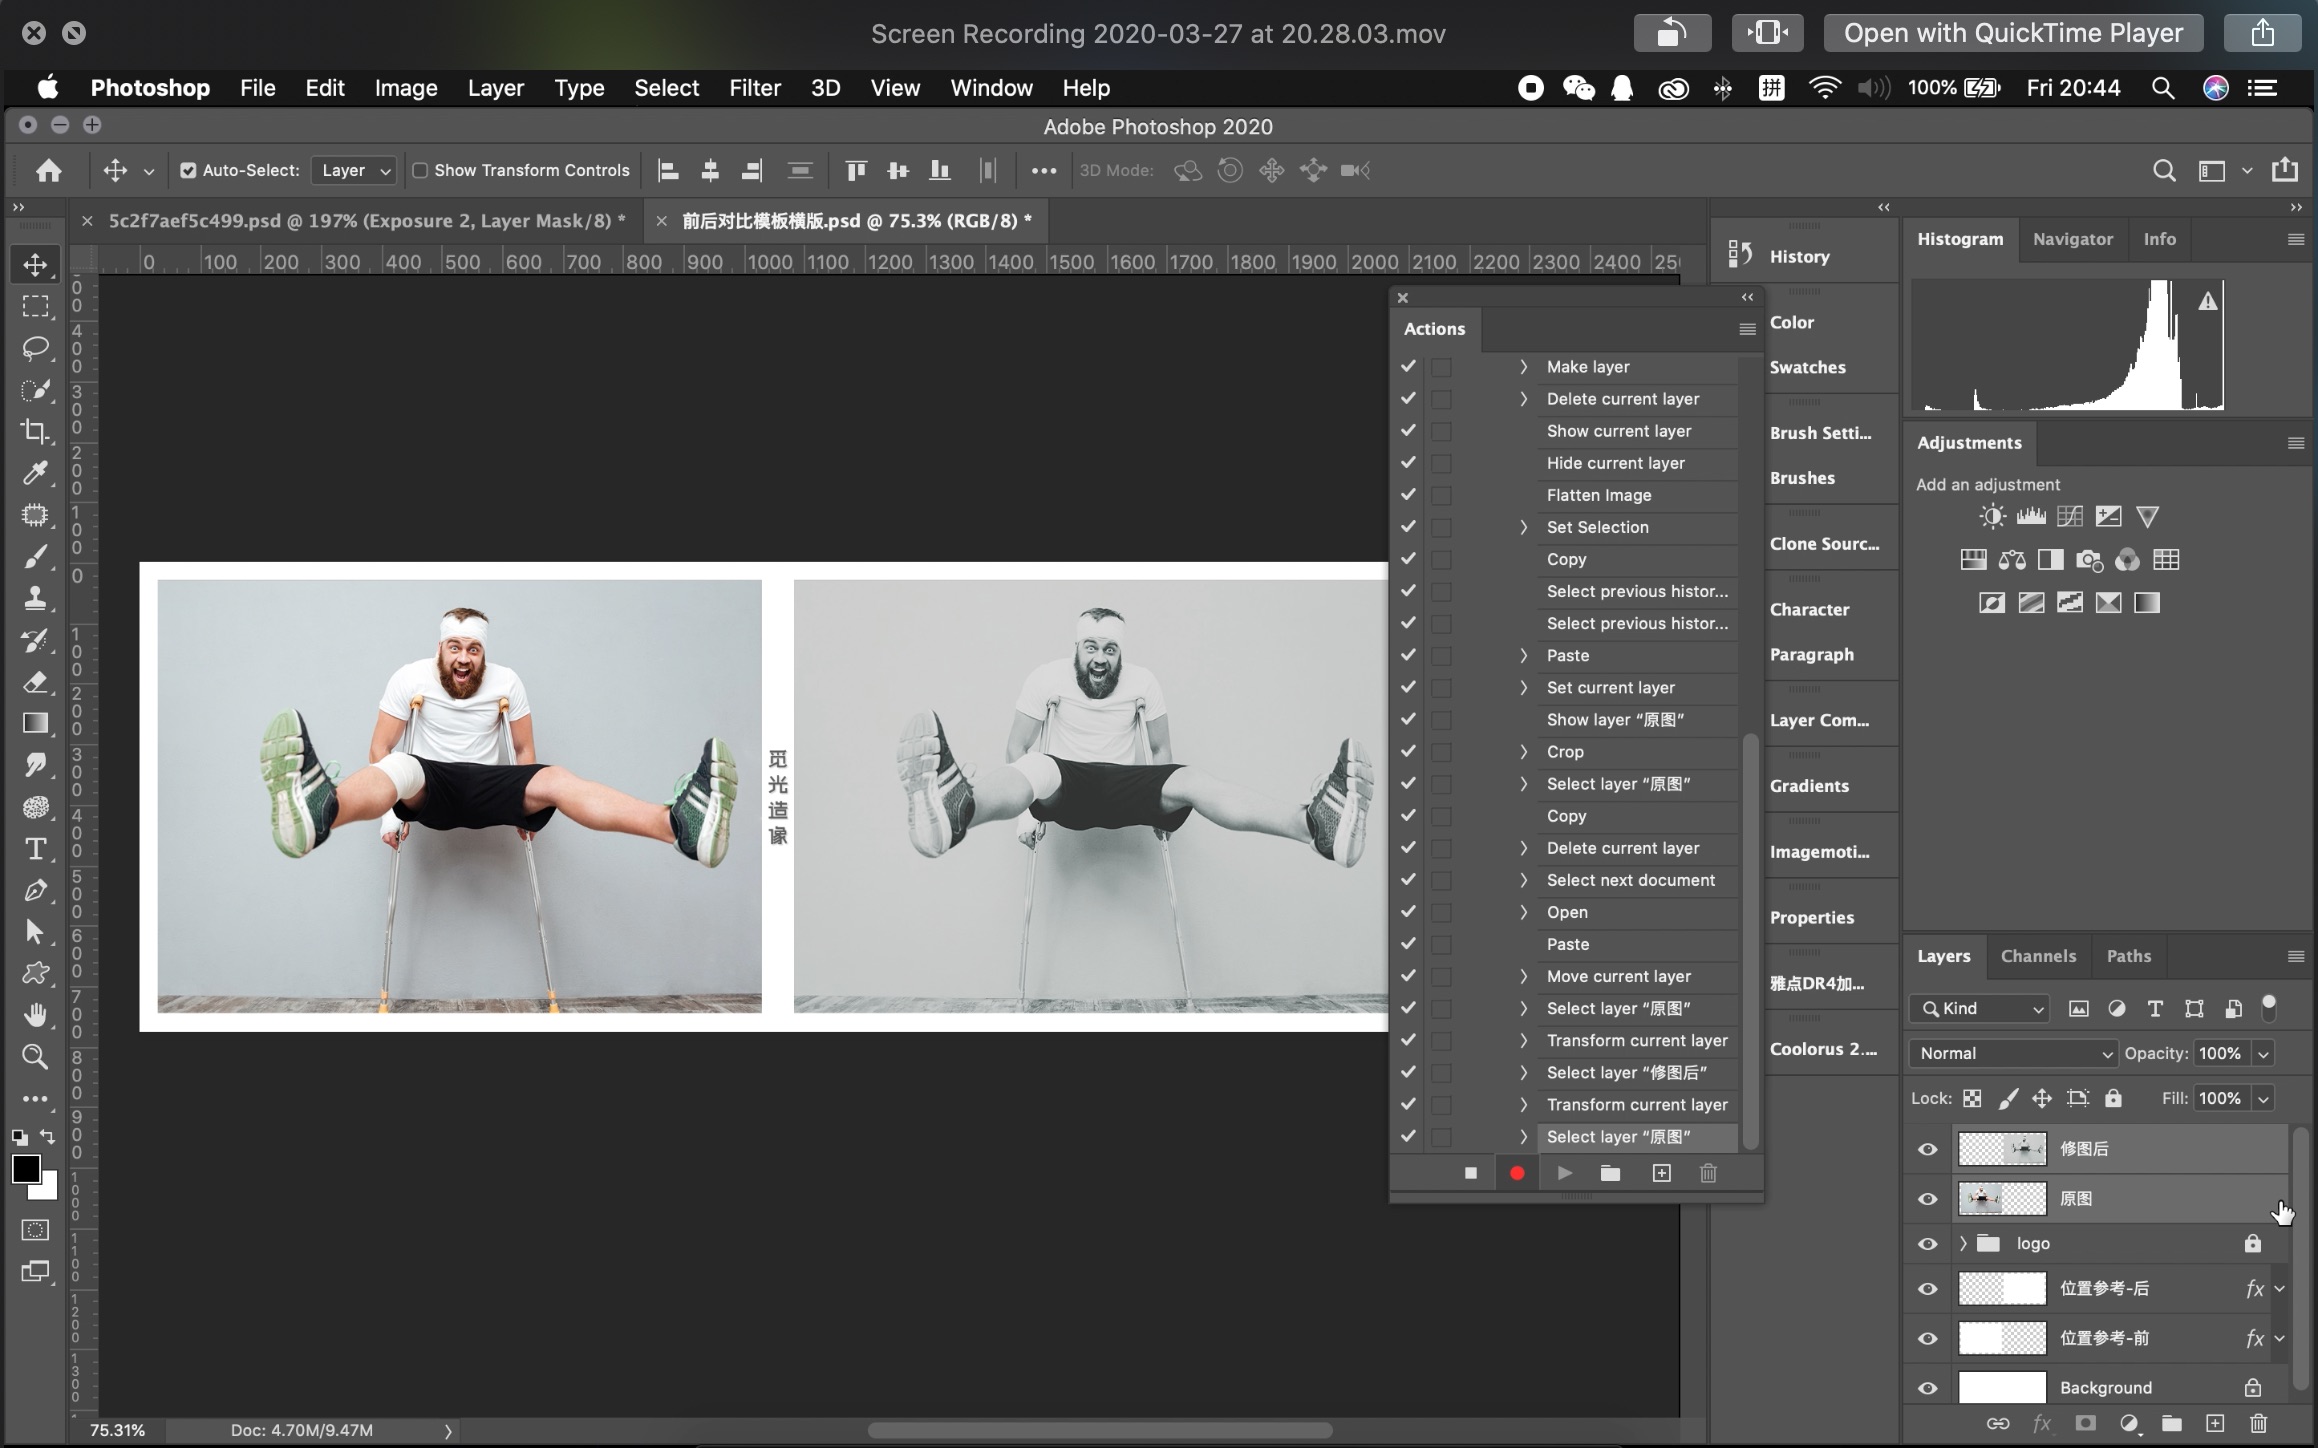Viewport: 2318px width, 1448px height.
Task: Click Open with QuickTime Player button
Action: tap(2012, 33)
